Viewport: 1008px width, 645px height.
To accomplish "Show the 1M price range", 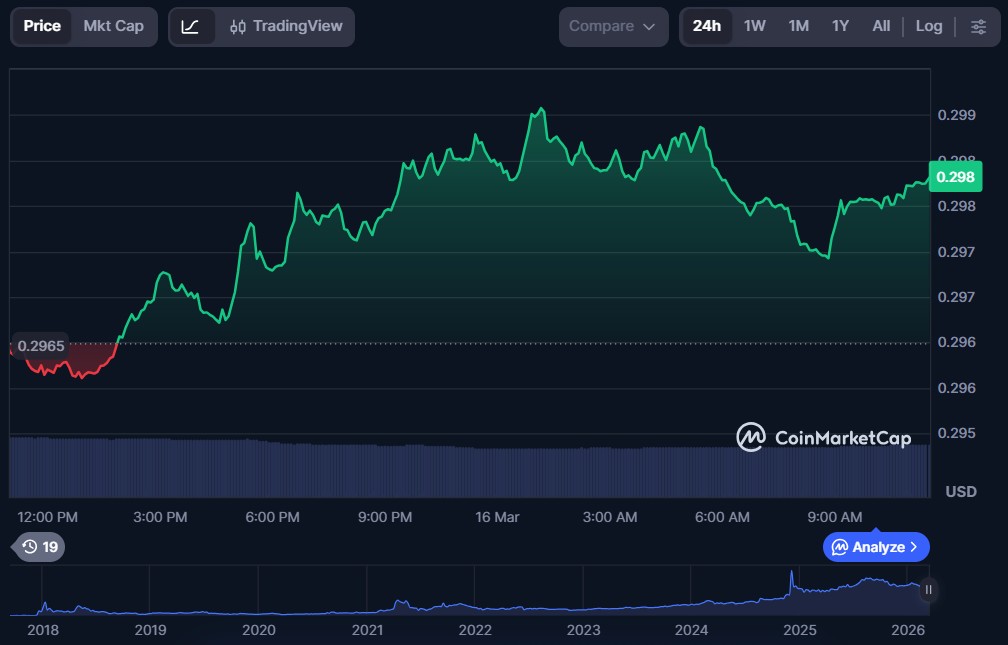I will coord(798,26).
